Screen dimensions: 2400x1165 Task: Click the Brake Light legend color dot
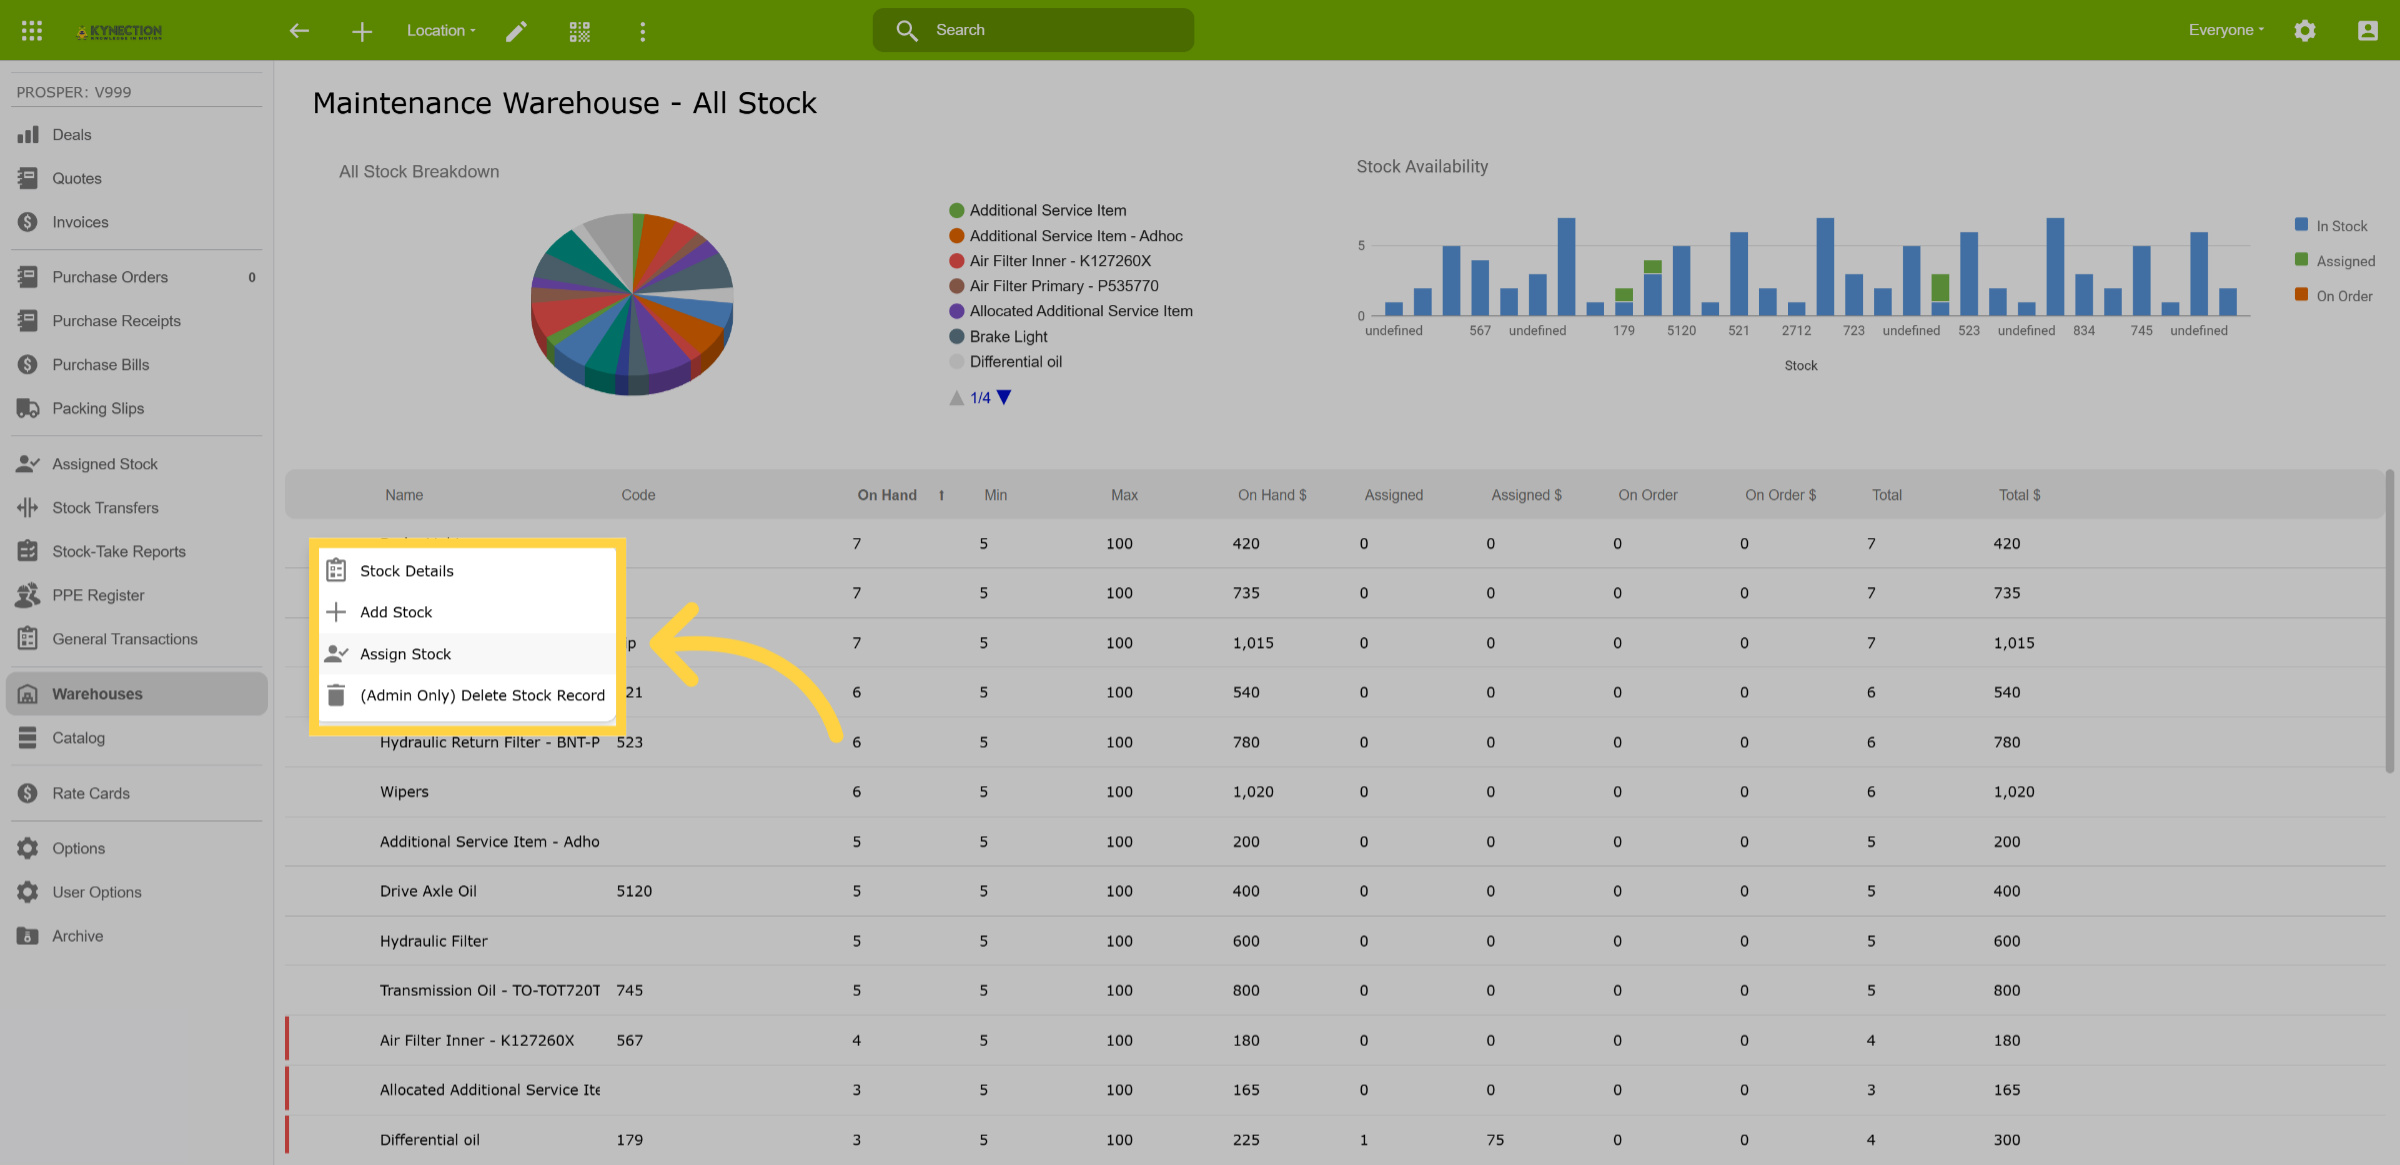coord(957,337)
